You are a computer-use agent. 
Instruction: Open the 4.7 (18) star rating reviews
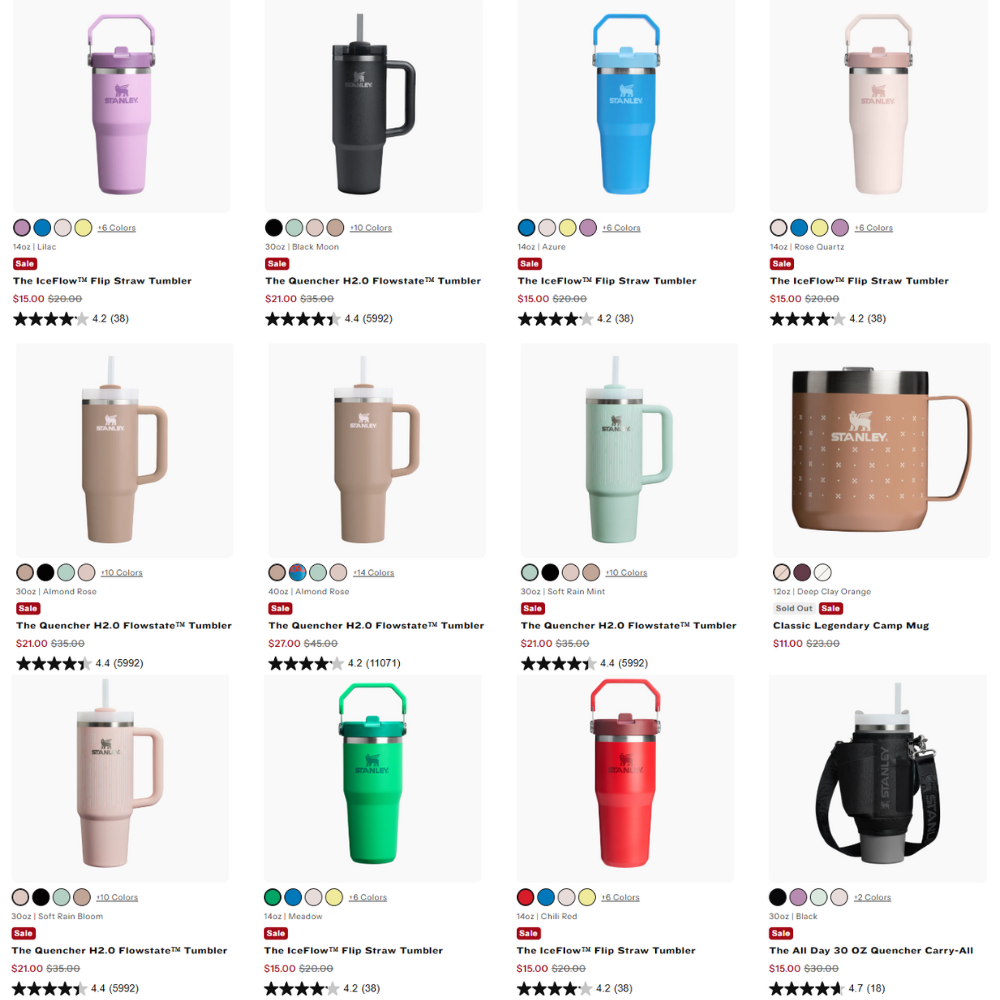(827, 989)
